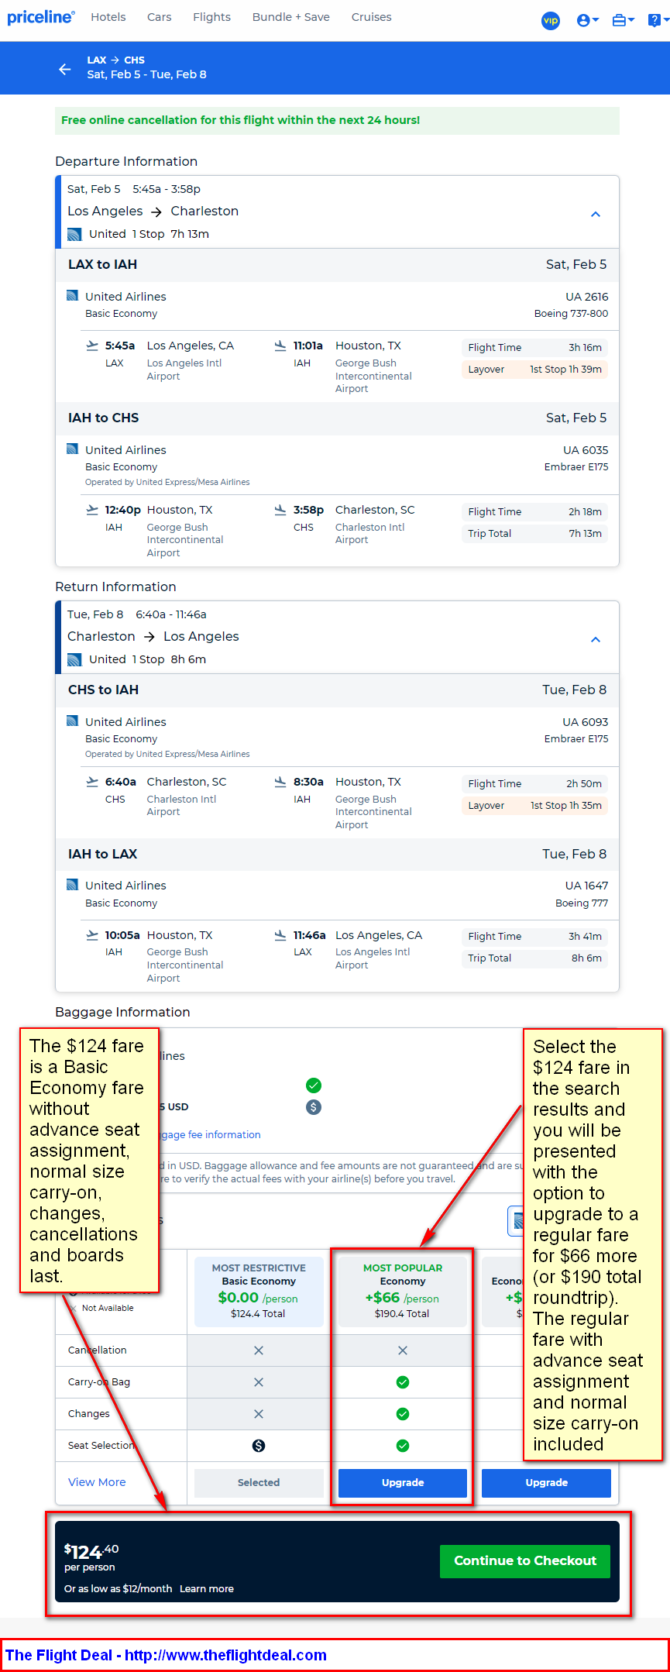Open the help question-mark dropdown
The height and width of the screenshot is (1672, 670).
tap(656, 20)
